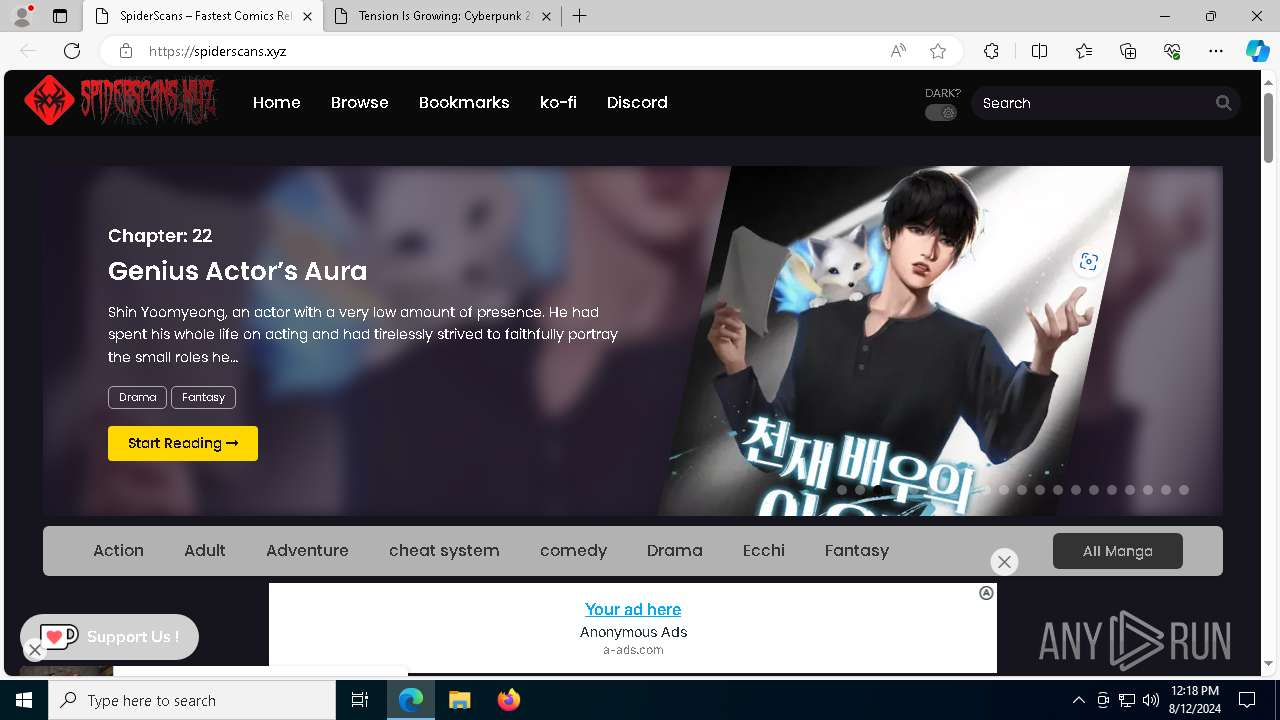Select the Adult genre tab

(205, 551)
